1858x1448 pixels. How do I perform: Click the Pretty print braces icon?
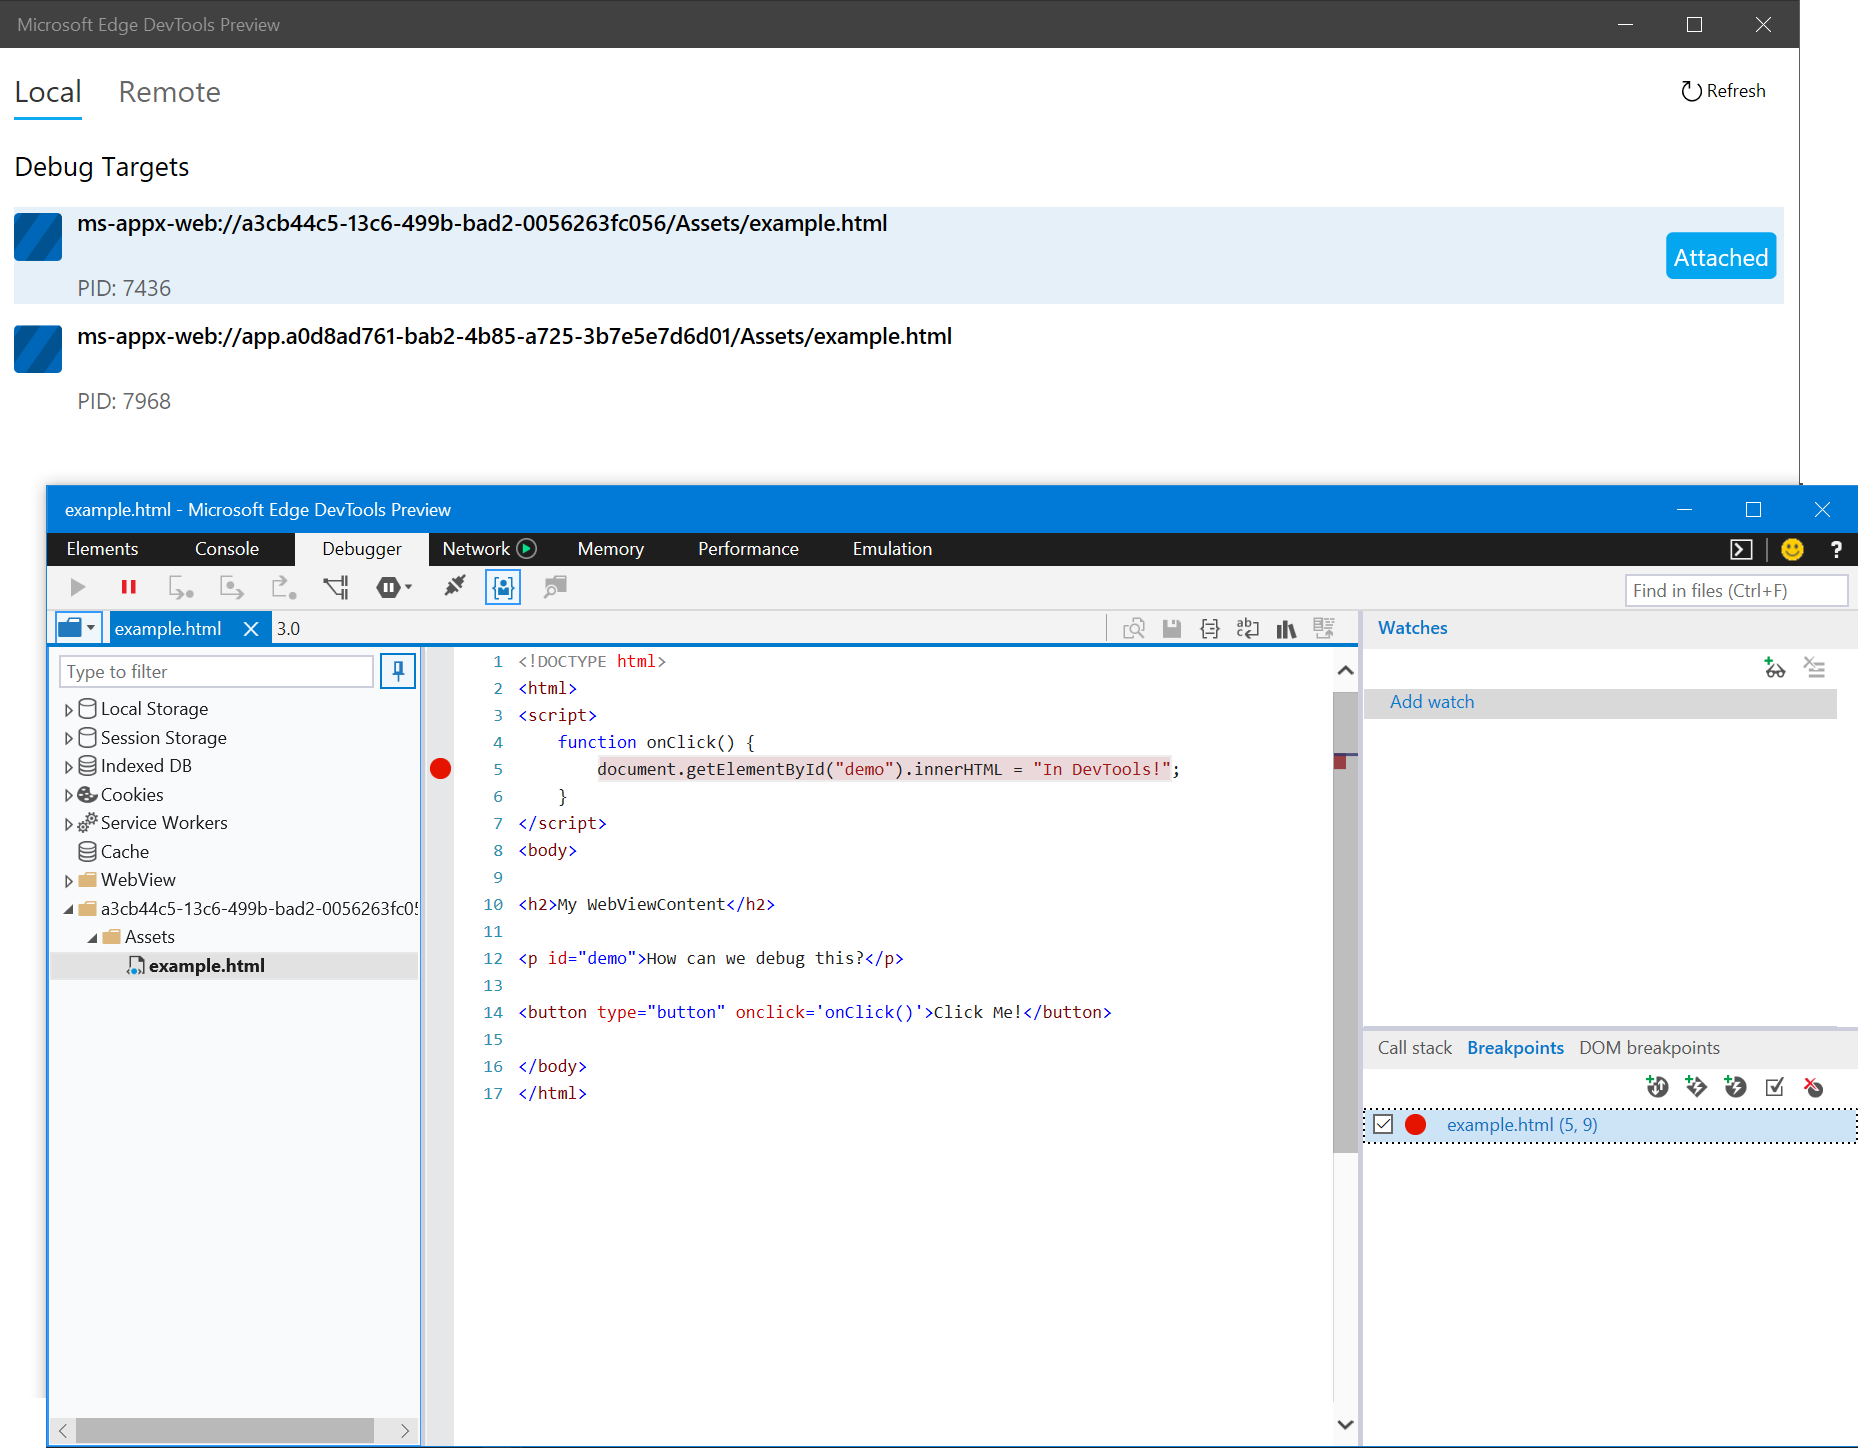click(1210, 628)
